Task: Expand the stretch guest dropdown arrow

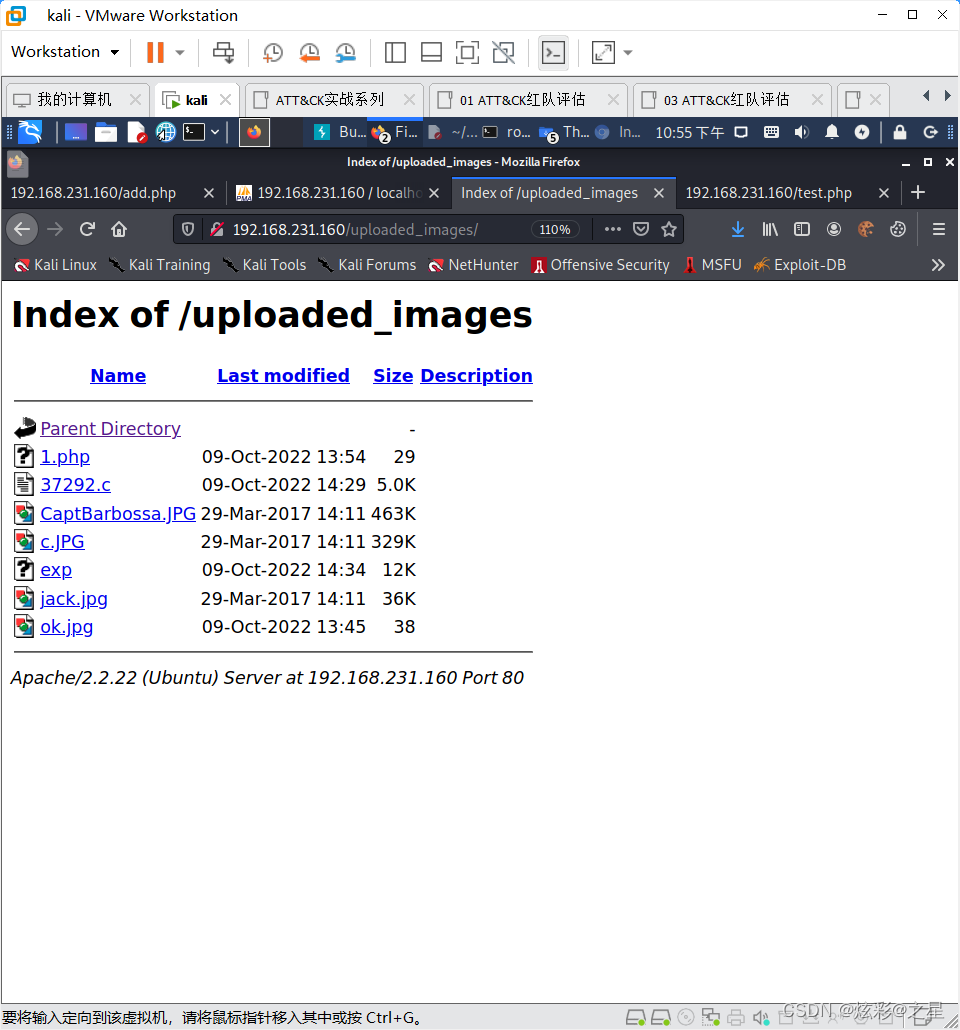Action: click(628, 53)
